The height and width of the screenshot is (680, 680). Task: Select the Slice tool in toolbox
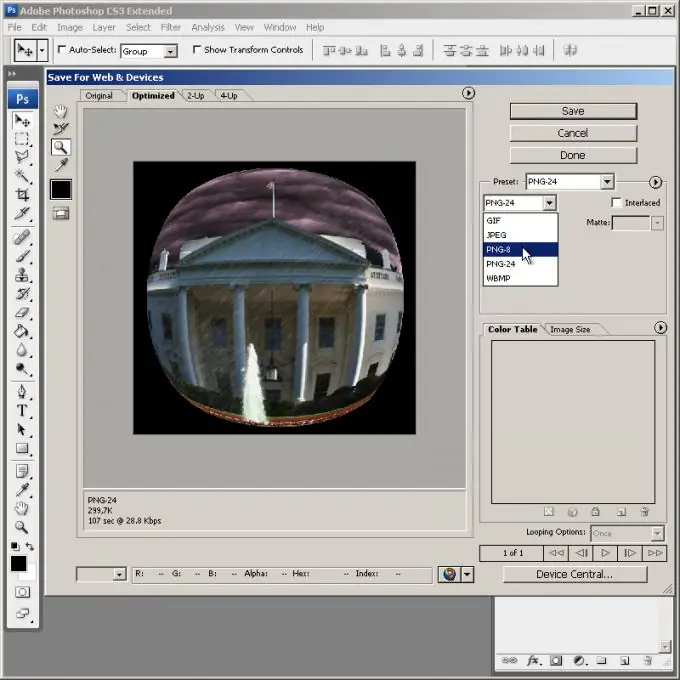22,213
